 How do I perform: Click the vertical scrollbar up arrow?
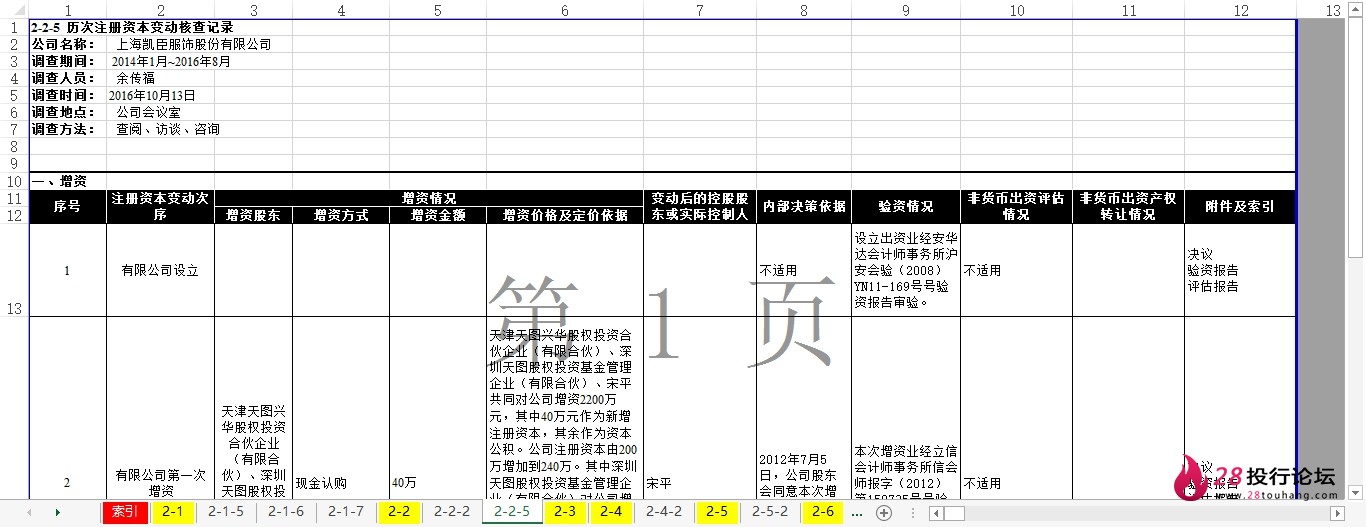coord(1356,10)
